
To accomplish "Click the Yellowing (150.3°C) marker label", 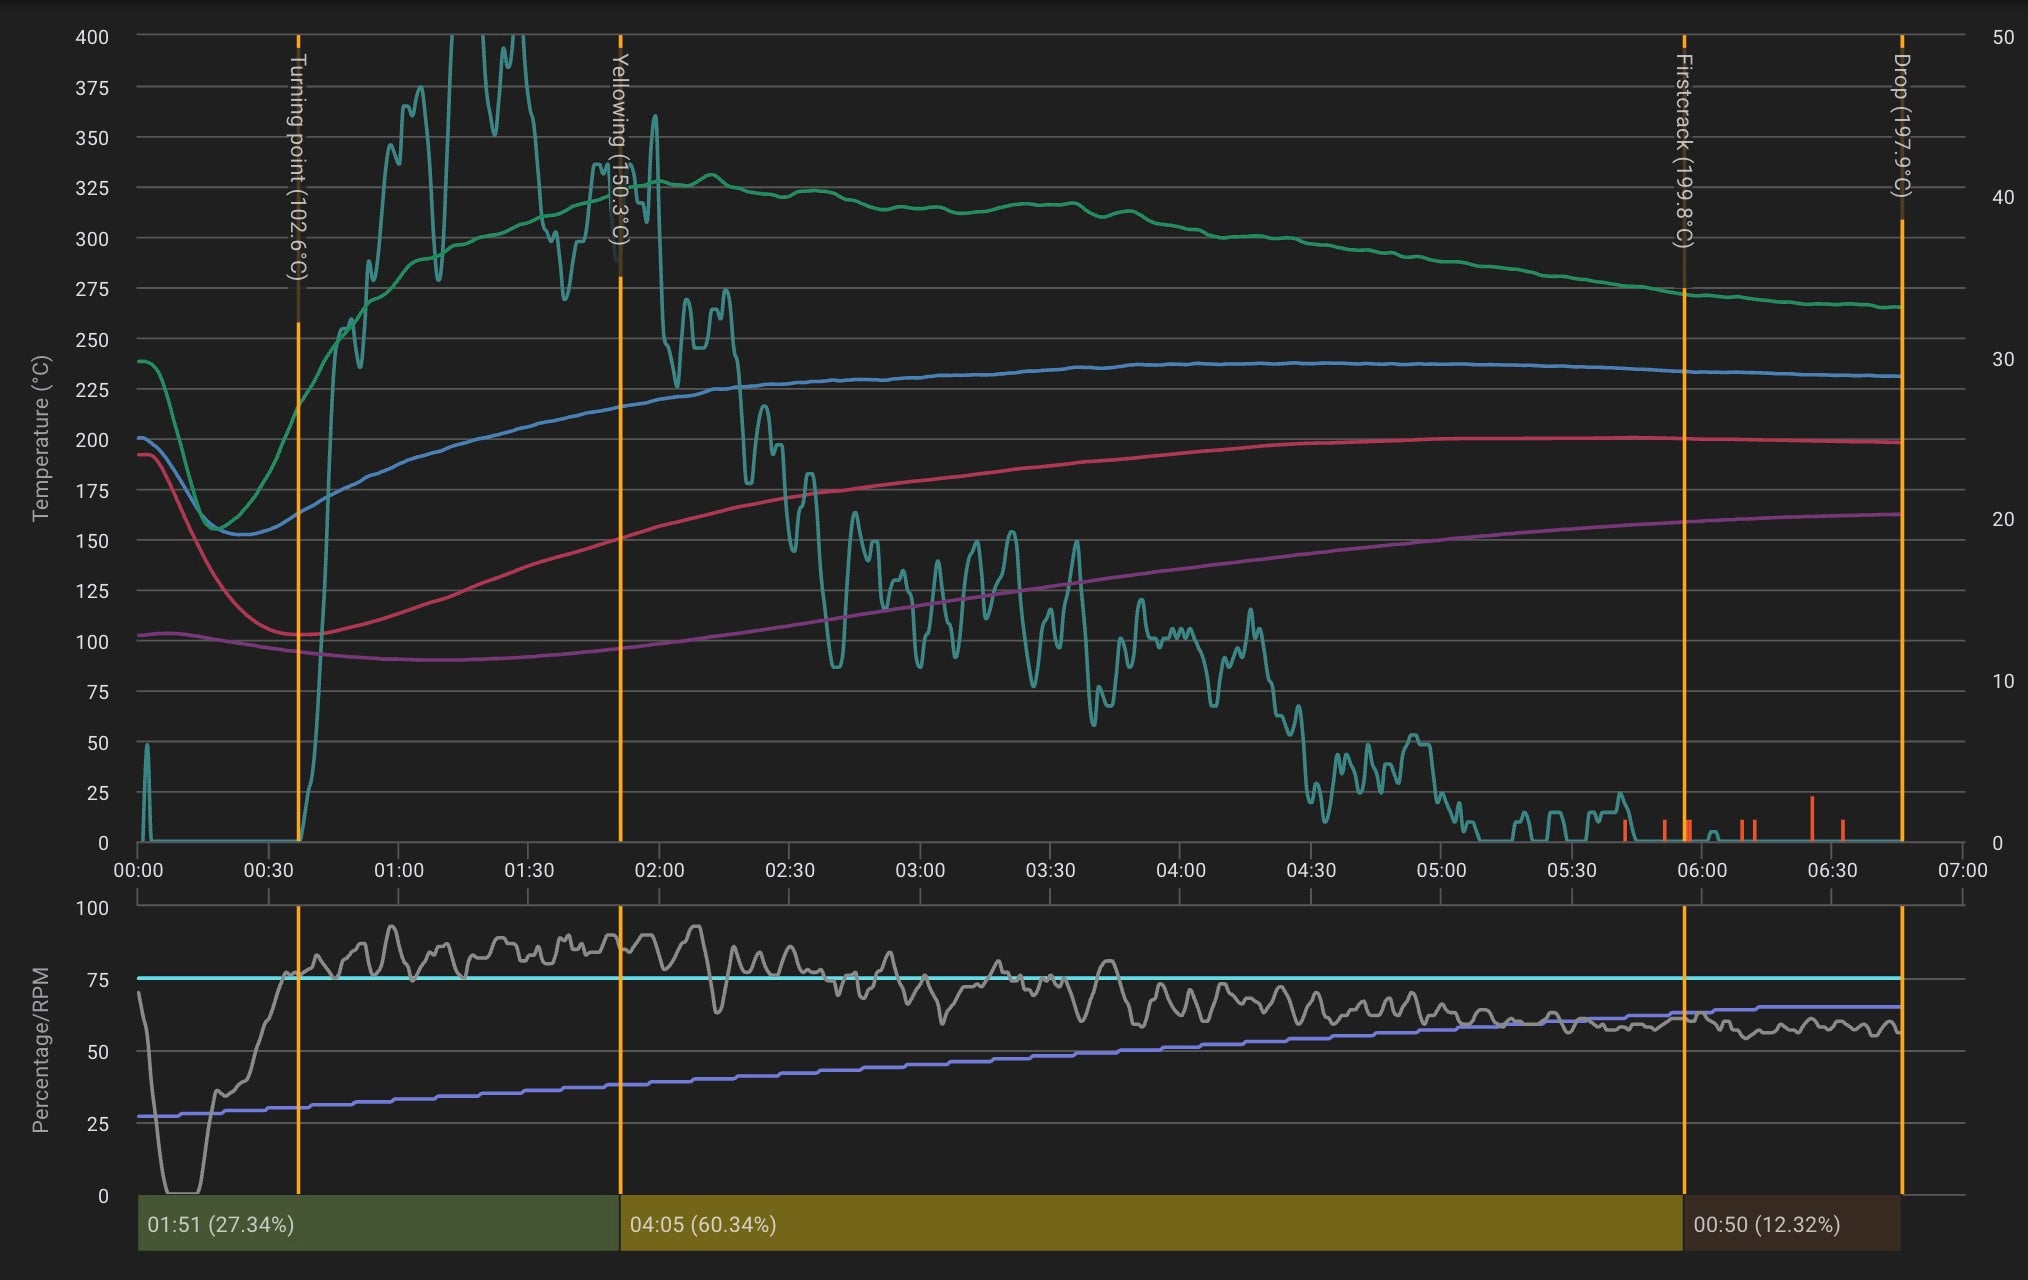I will point(620,148).
